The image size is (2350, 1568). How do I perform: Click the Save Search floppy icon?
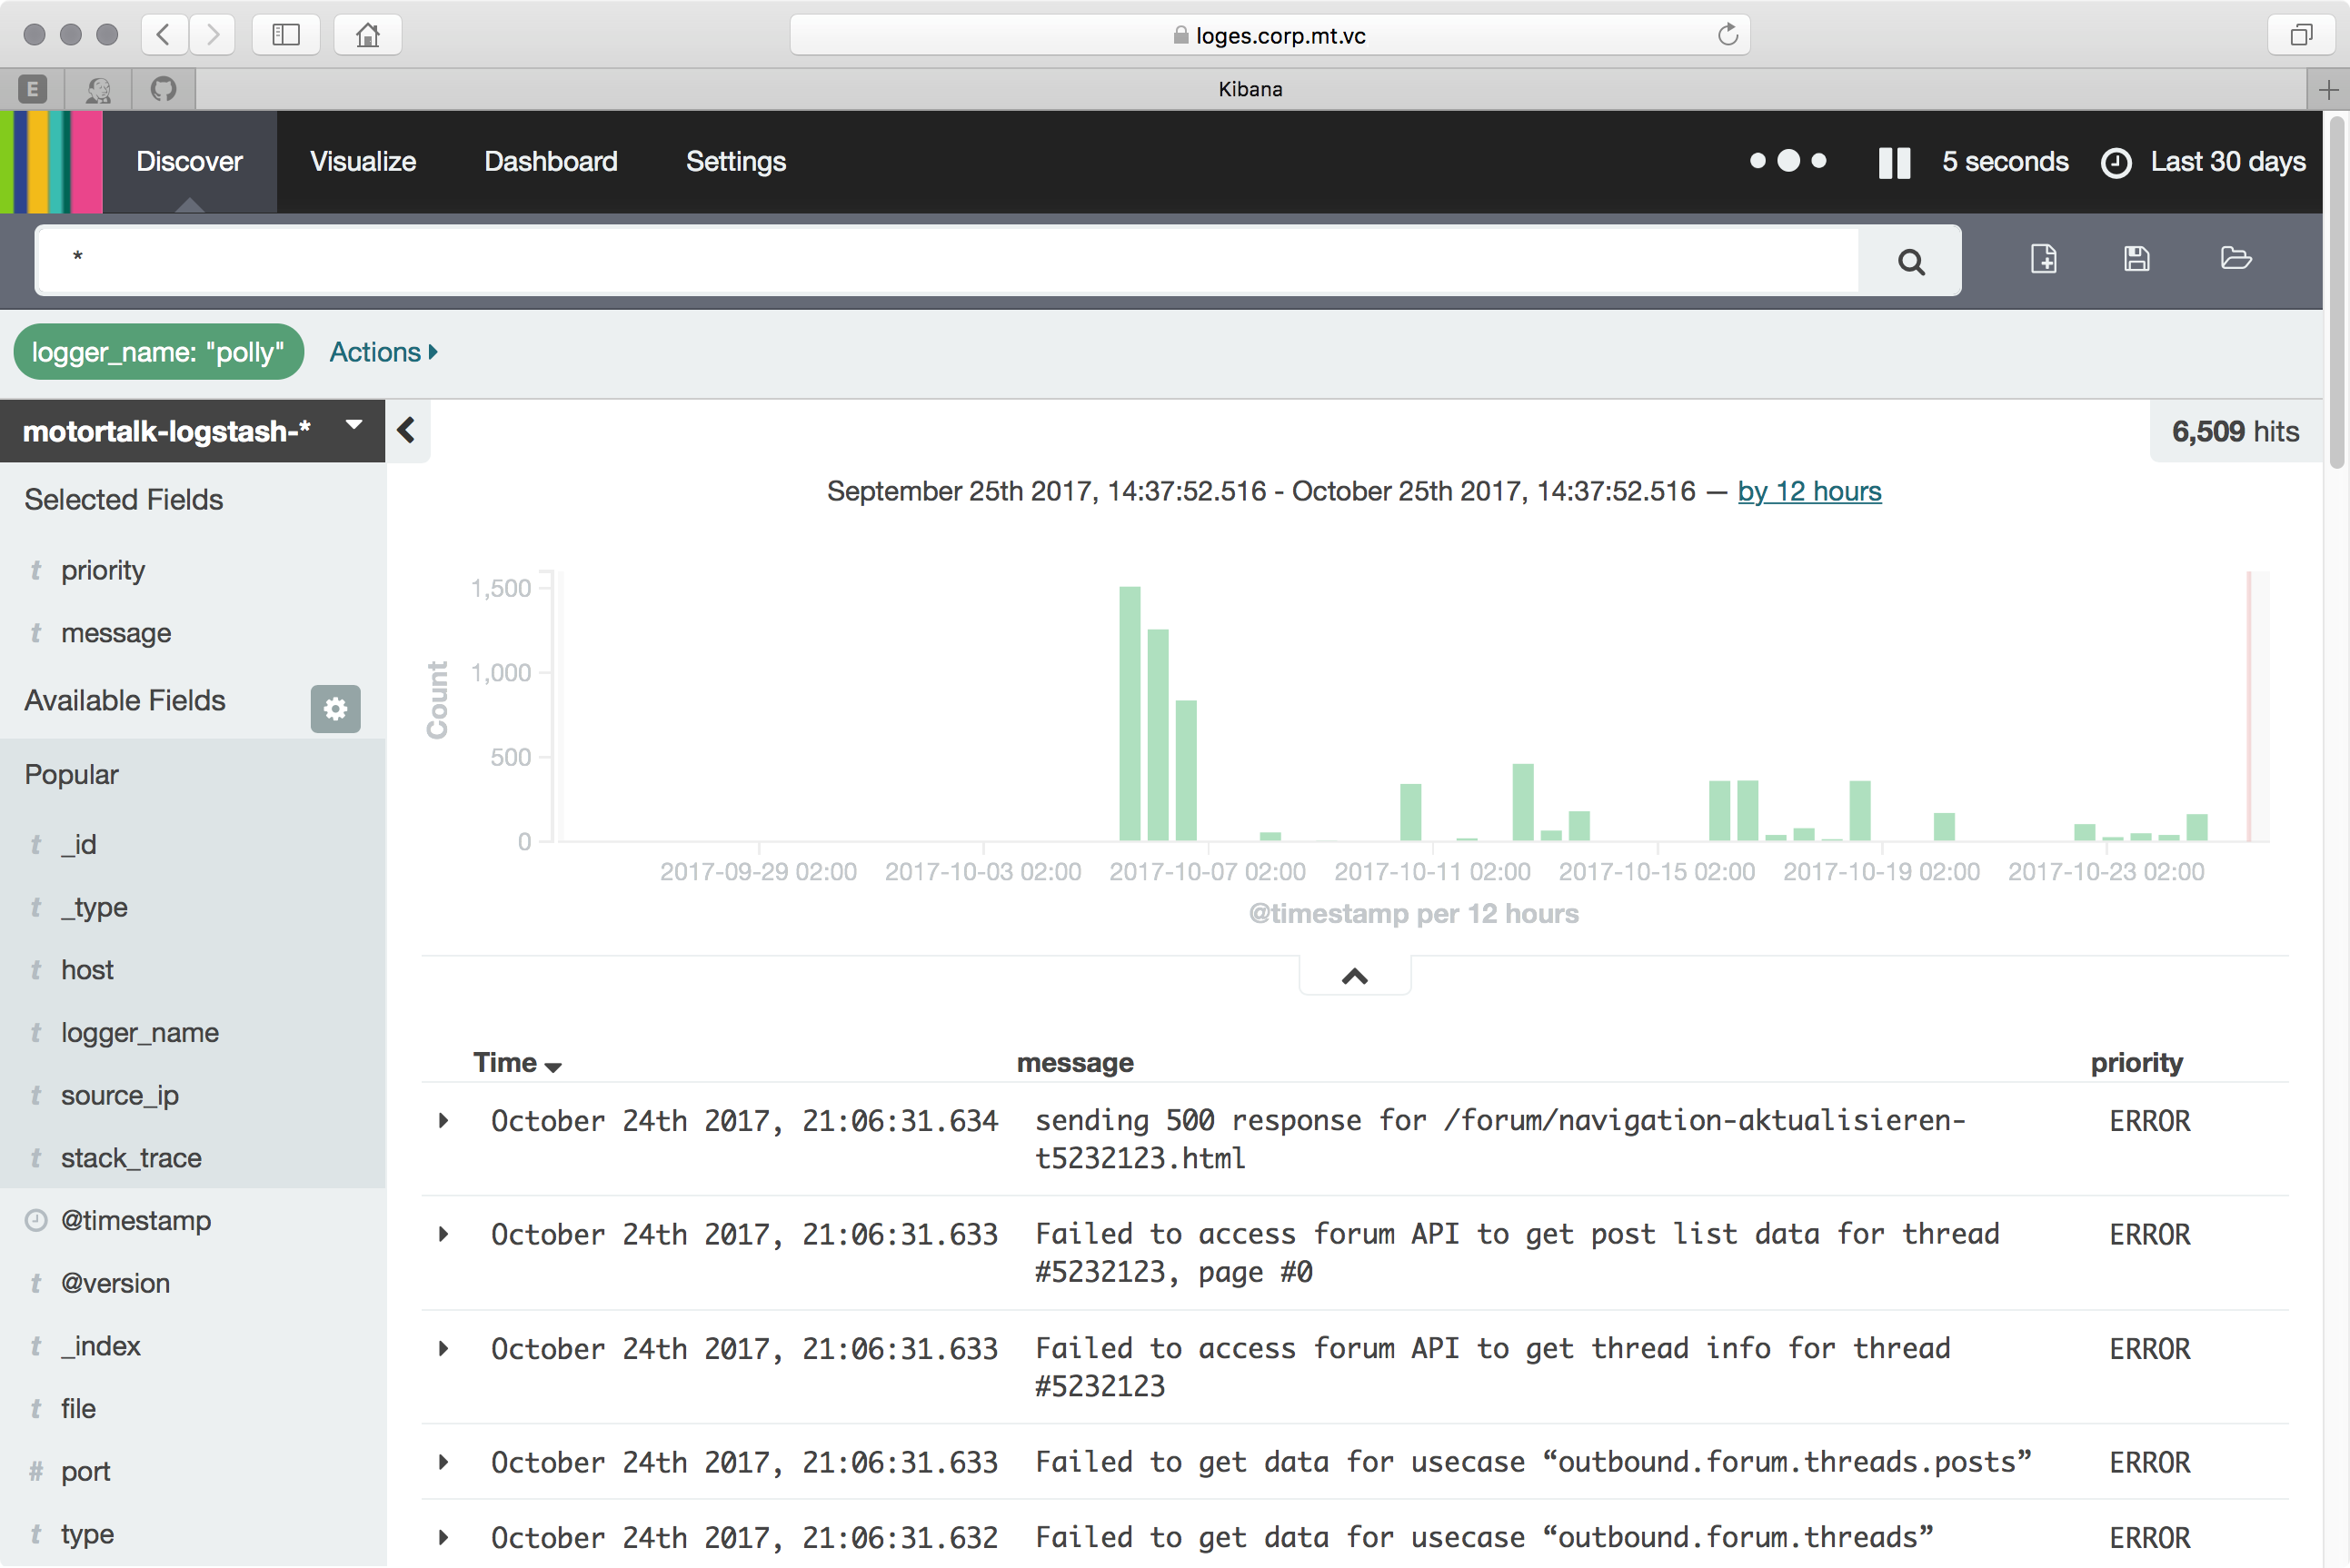tap(2136, 259)
